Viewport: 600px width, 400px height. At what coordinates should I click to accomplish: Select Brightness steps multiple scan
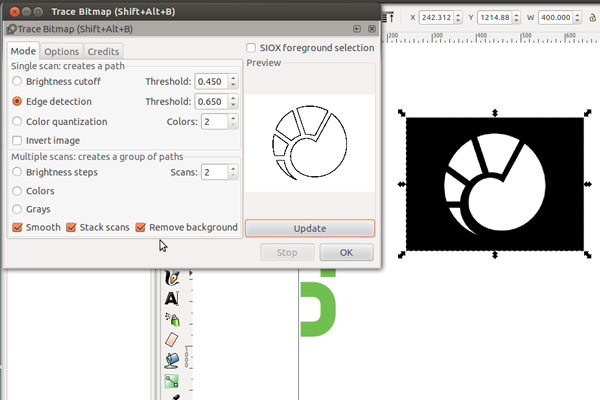(x=17, y=171)
